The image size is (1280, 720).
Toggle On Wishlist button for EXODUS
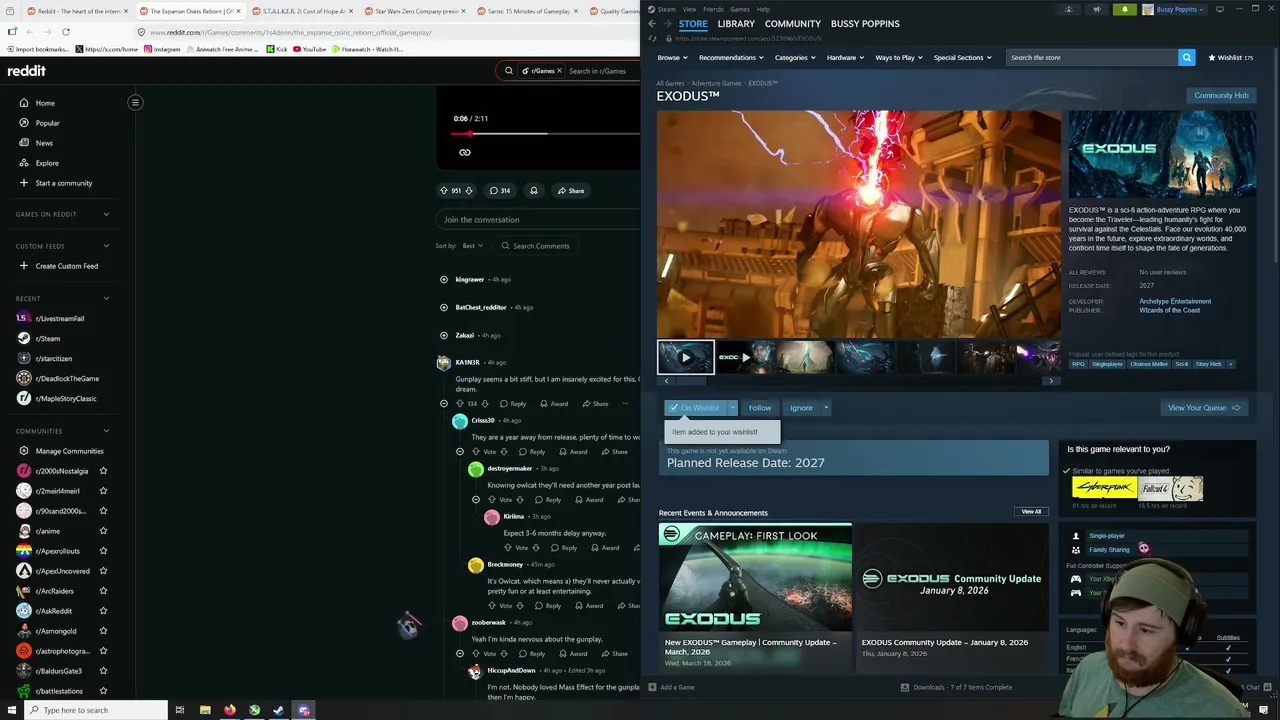coord(695,408)
